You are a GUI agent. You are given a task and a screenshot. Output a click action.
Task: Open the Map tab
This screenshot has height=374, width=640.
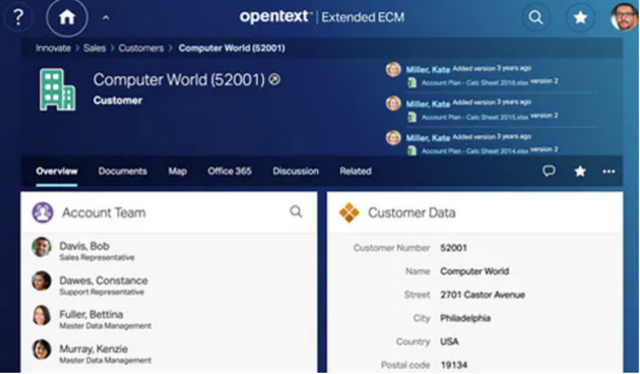(x=178, y=171)
